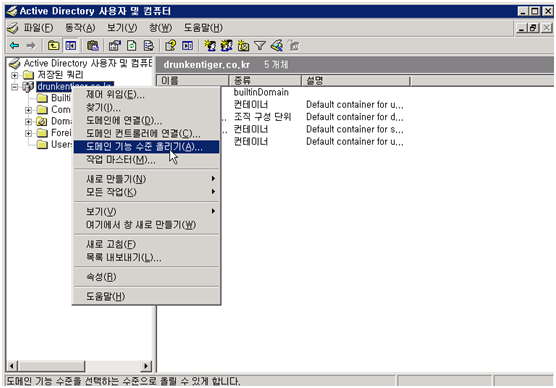Click the drunkentiger domain node icon
556x388 pixels.
click(28, 87)
